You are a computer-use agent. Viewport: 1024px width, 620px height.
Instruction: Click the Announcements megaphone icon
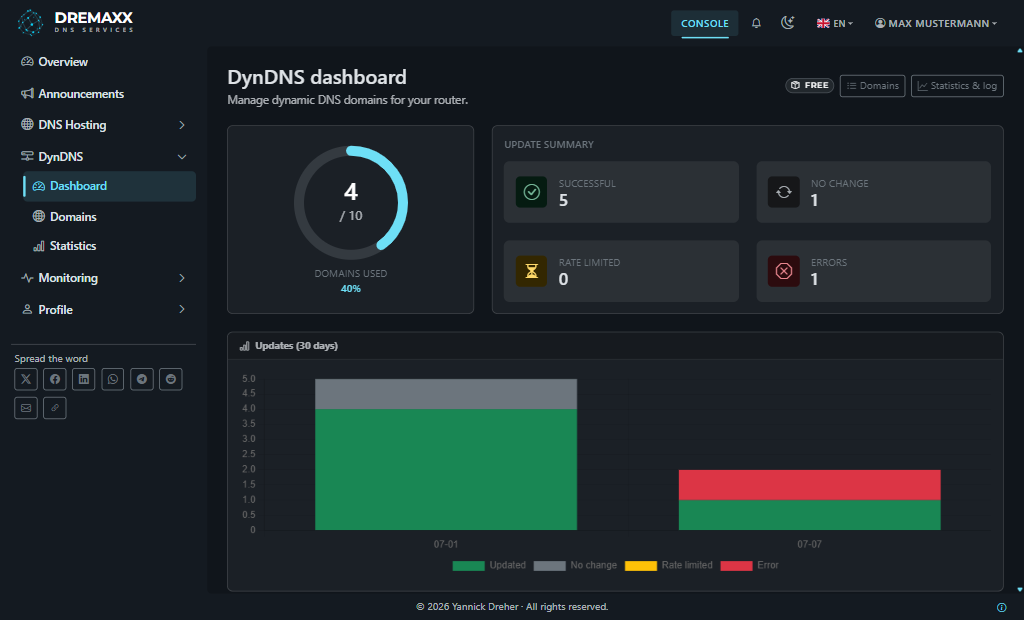pyautogui.click(x=27, y=93)
